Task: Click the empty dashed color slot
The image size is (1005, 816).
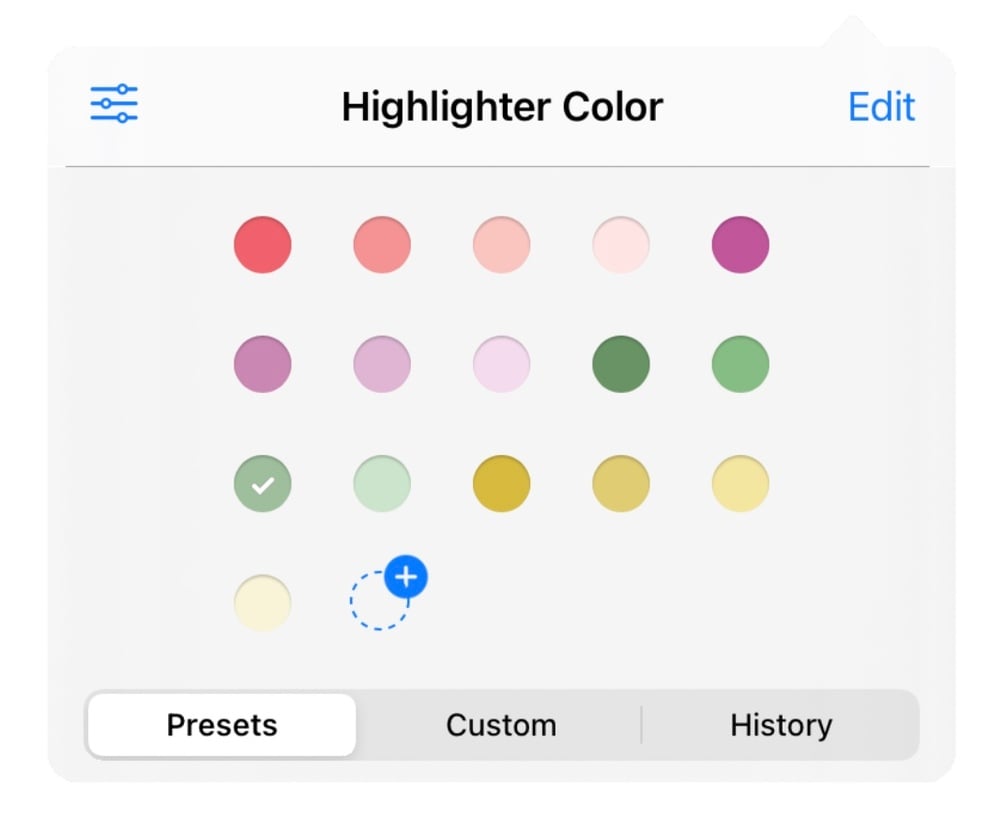Action: tap(377, 603)
